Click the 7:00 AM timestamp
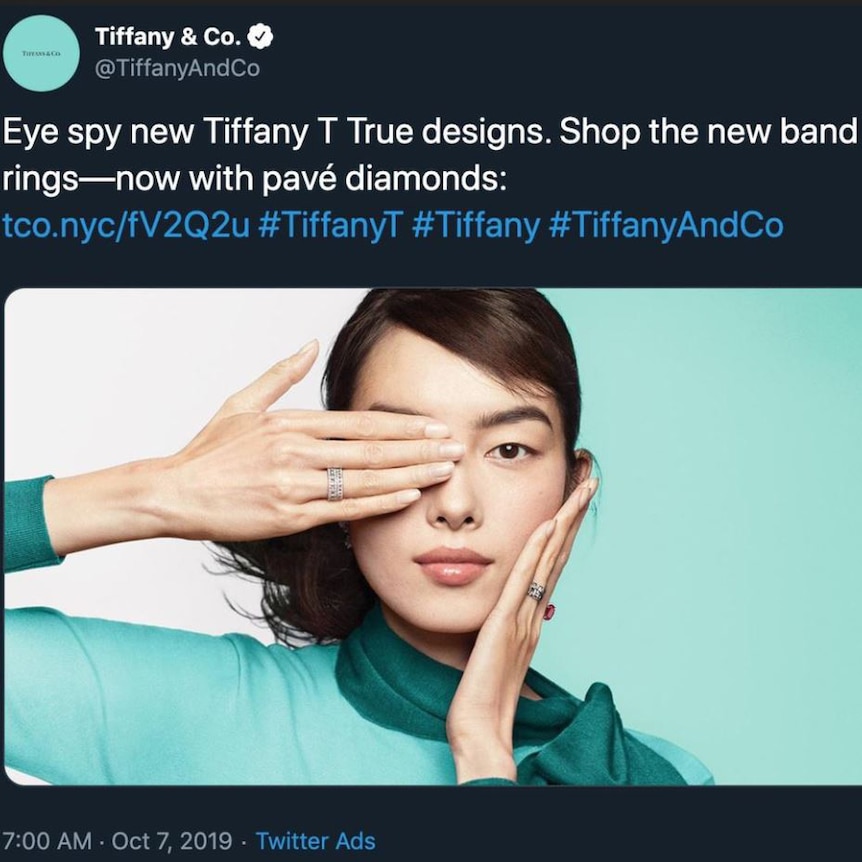Image resolution: width=862 pixels, height=862 pixels. 47,841
